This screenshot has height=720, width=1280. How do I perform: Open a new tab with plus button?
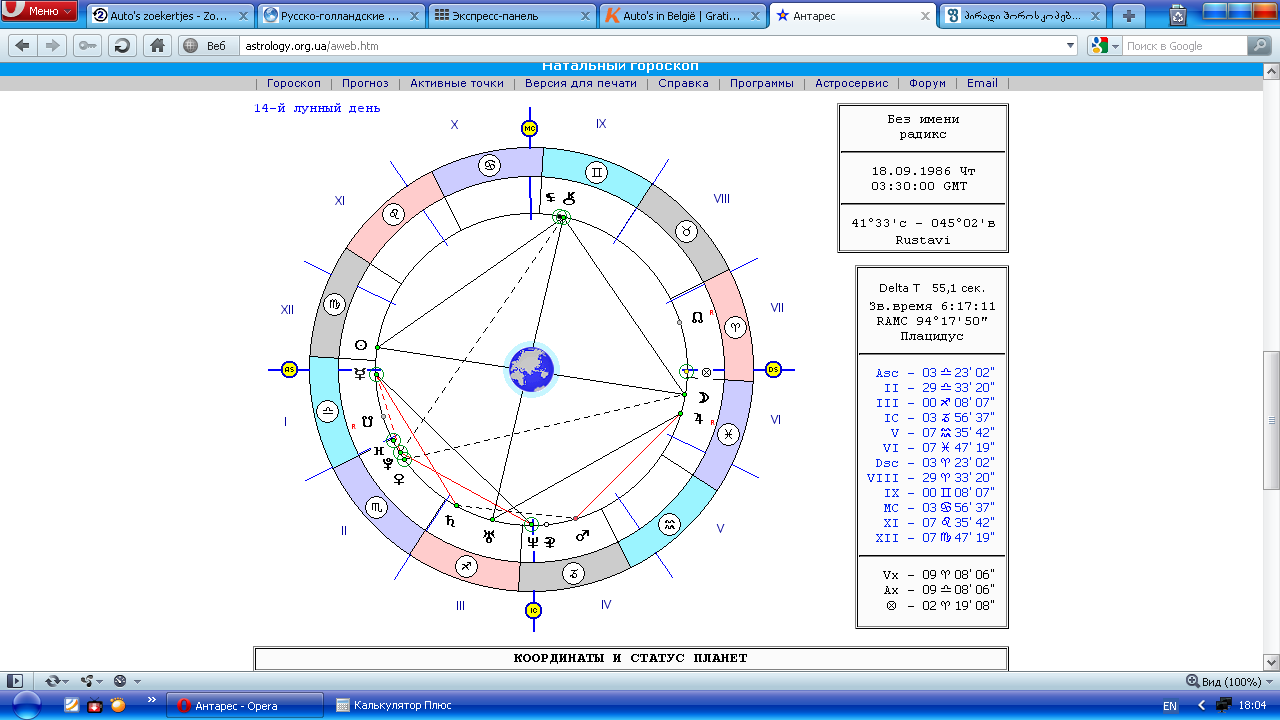(x=1129, y=16)
